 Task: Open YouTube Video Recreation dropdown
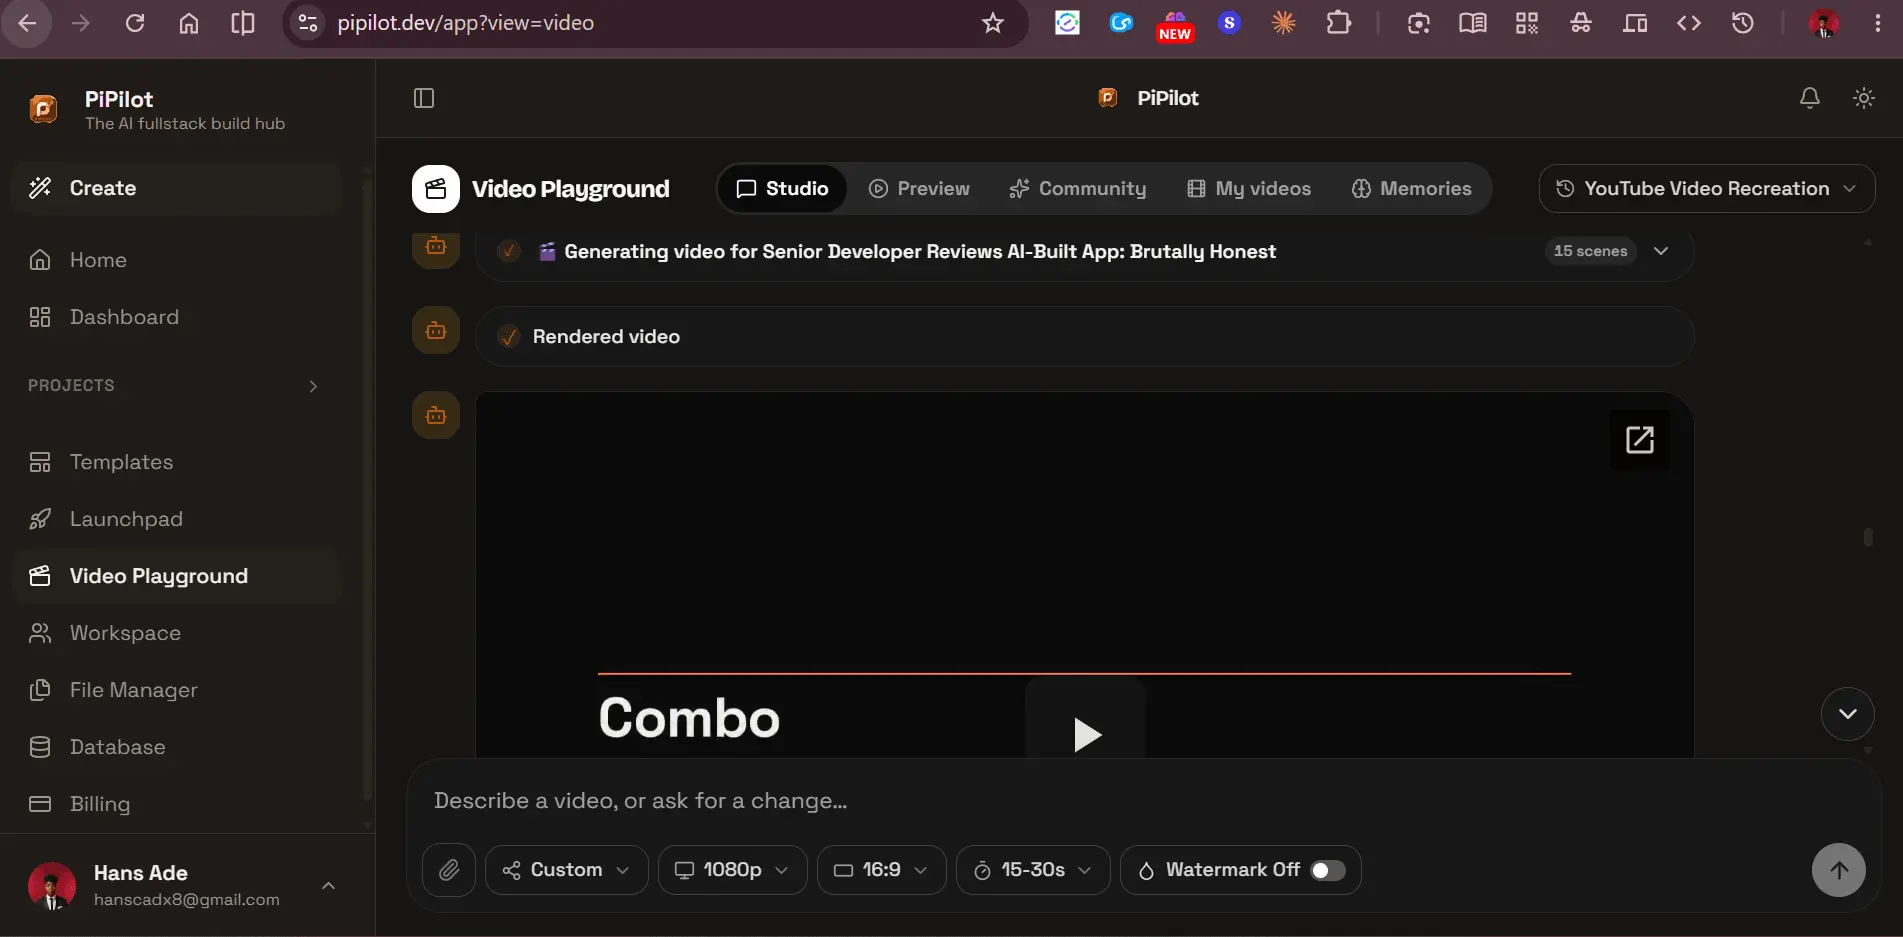[x=1706, y=189]
